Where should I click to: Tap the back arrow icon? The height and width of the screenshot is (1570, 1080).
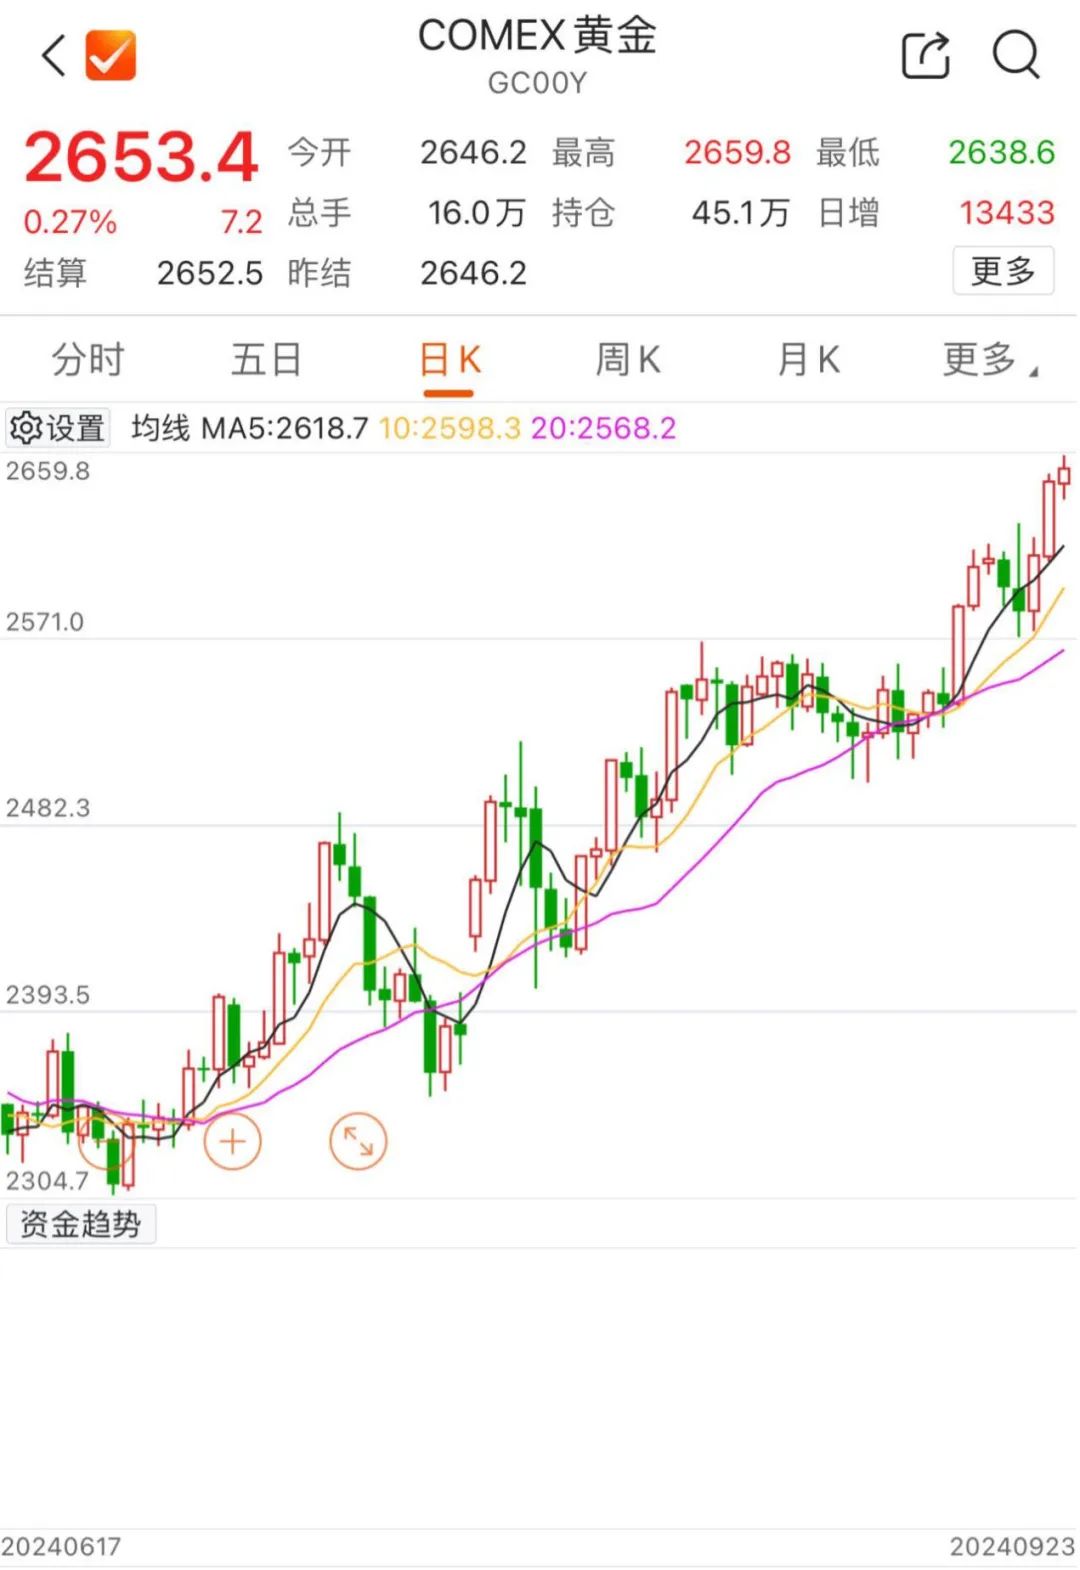pos(54,55)
